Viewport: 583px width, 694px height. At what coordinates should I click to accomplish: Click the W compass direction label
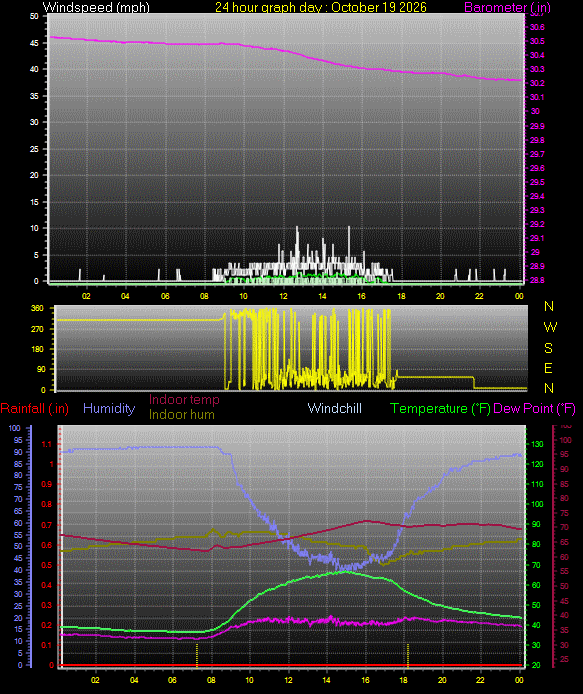(550, 327)
